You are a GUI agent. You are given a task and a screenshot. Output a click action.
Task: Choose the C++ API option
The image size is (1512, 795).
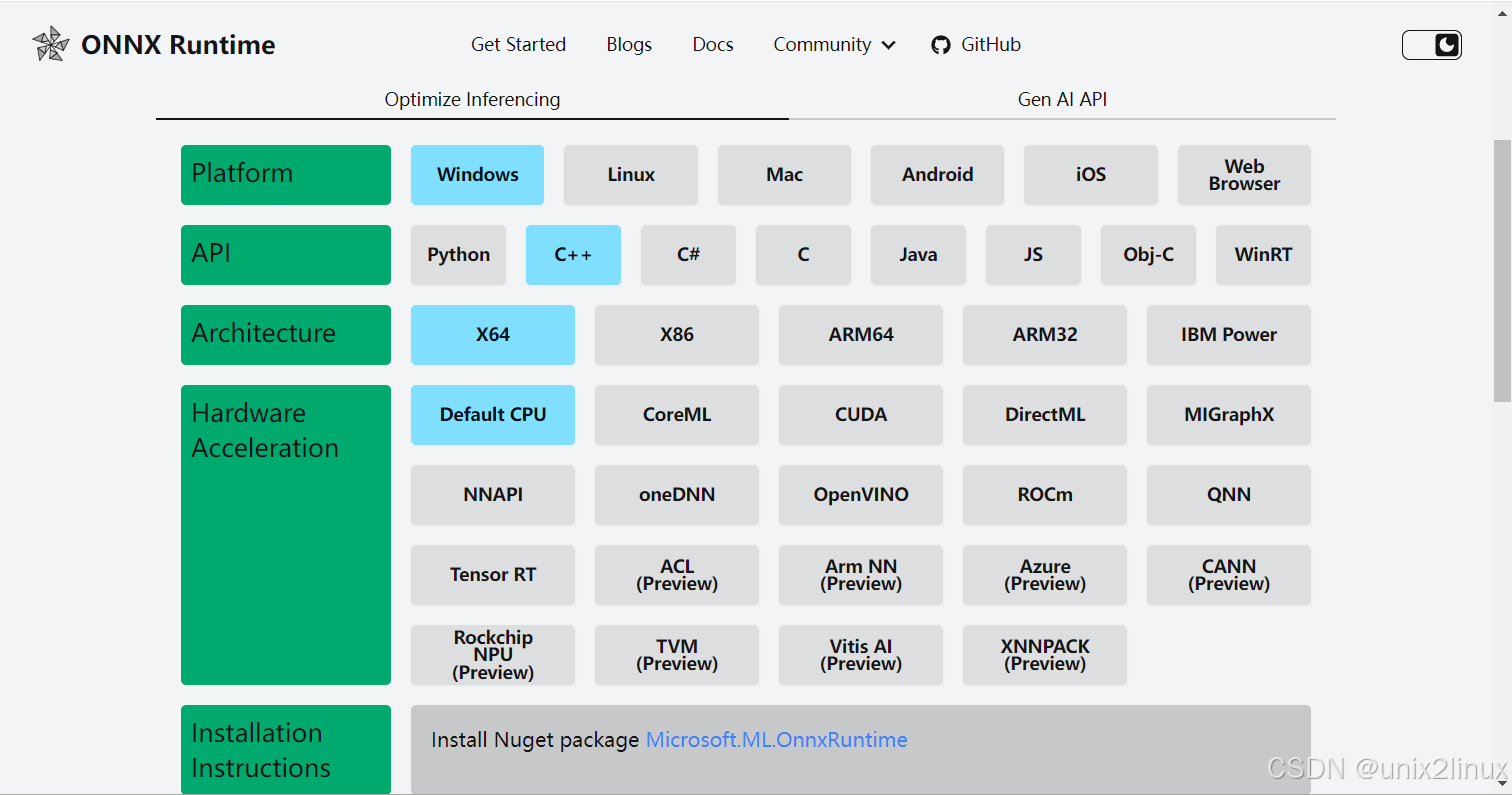[573, 255]
